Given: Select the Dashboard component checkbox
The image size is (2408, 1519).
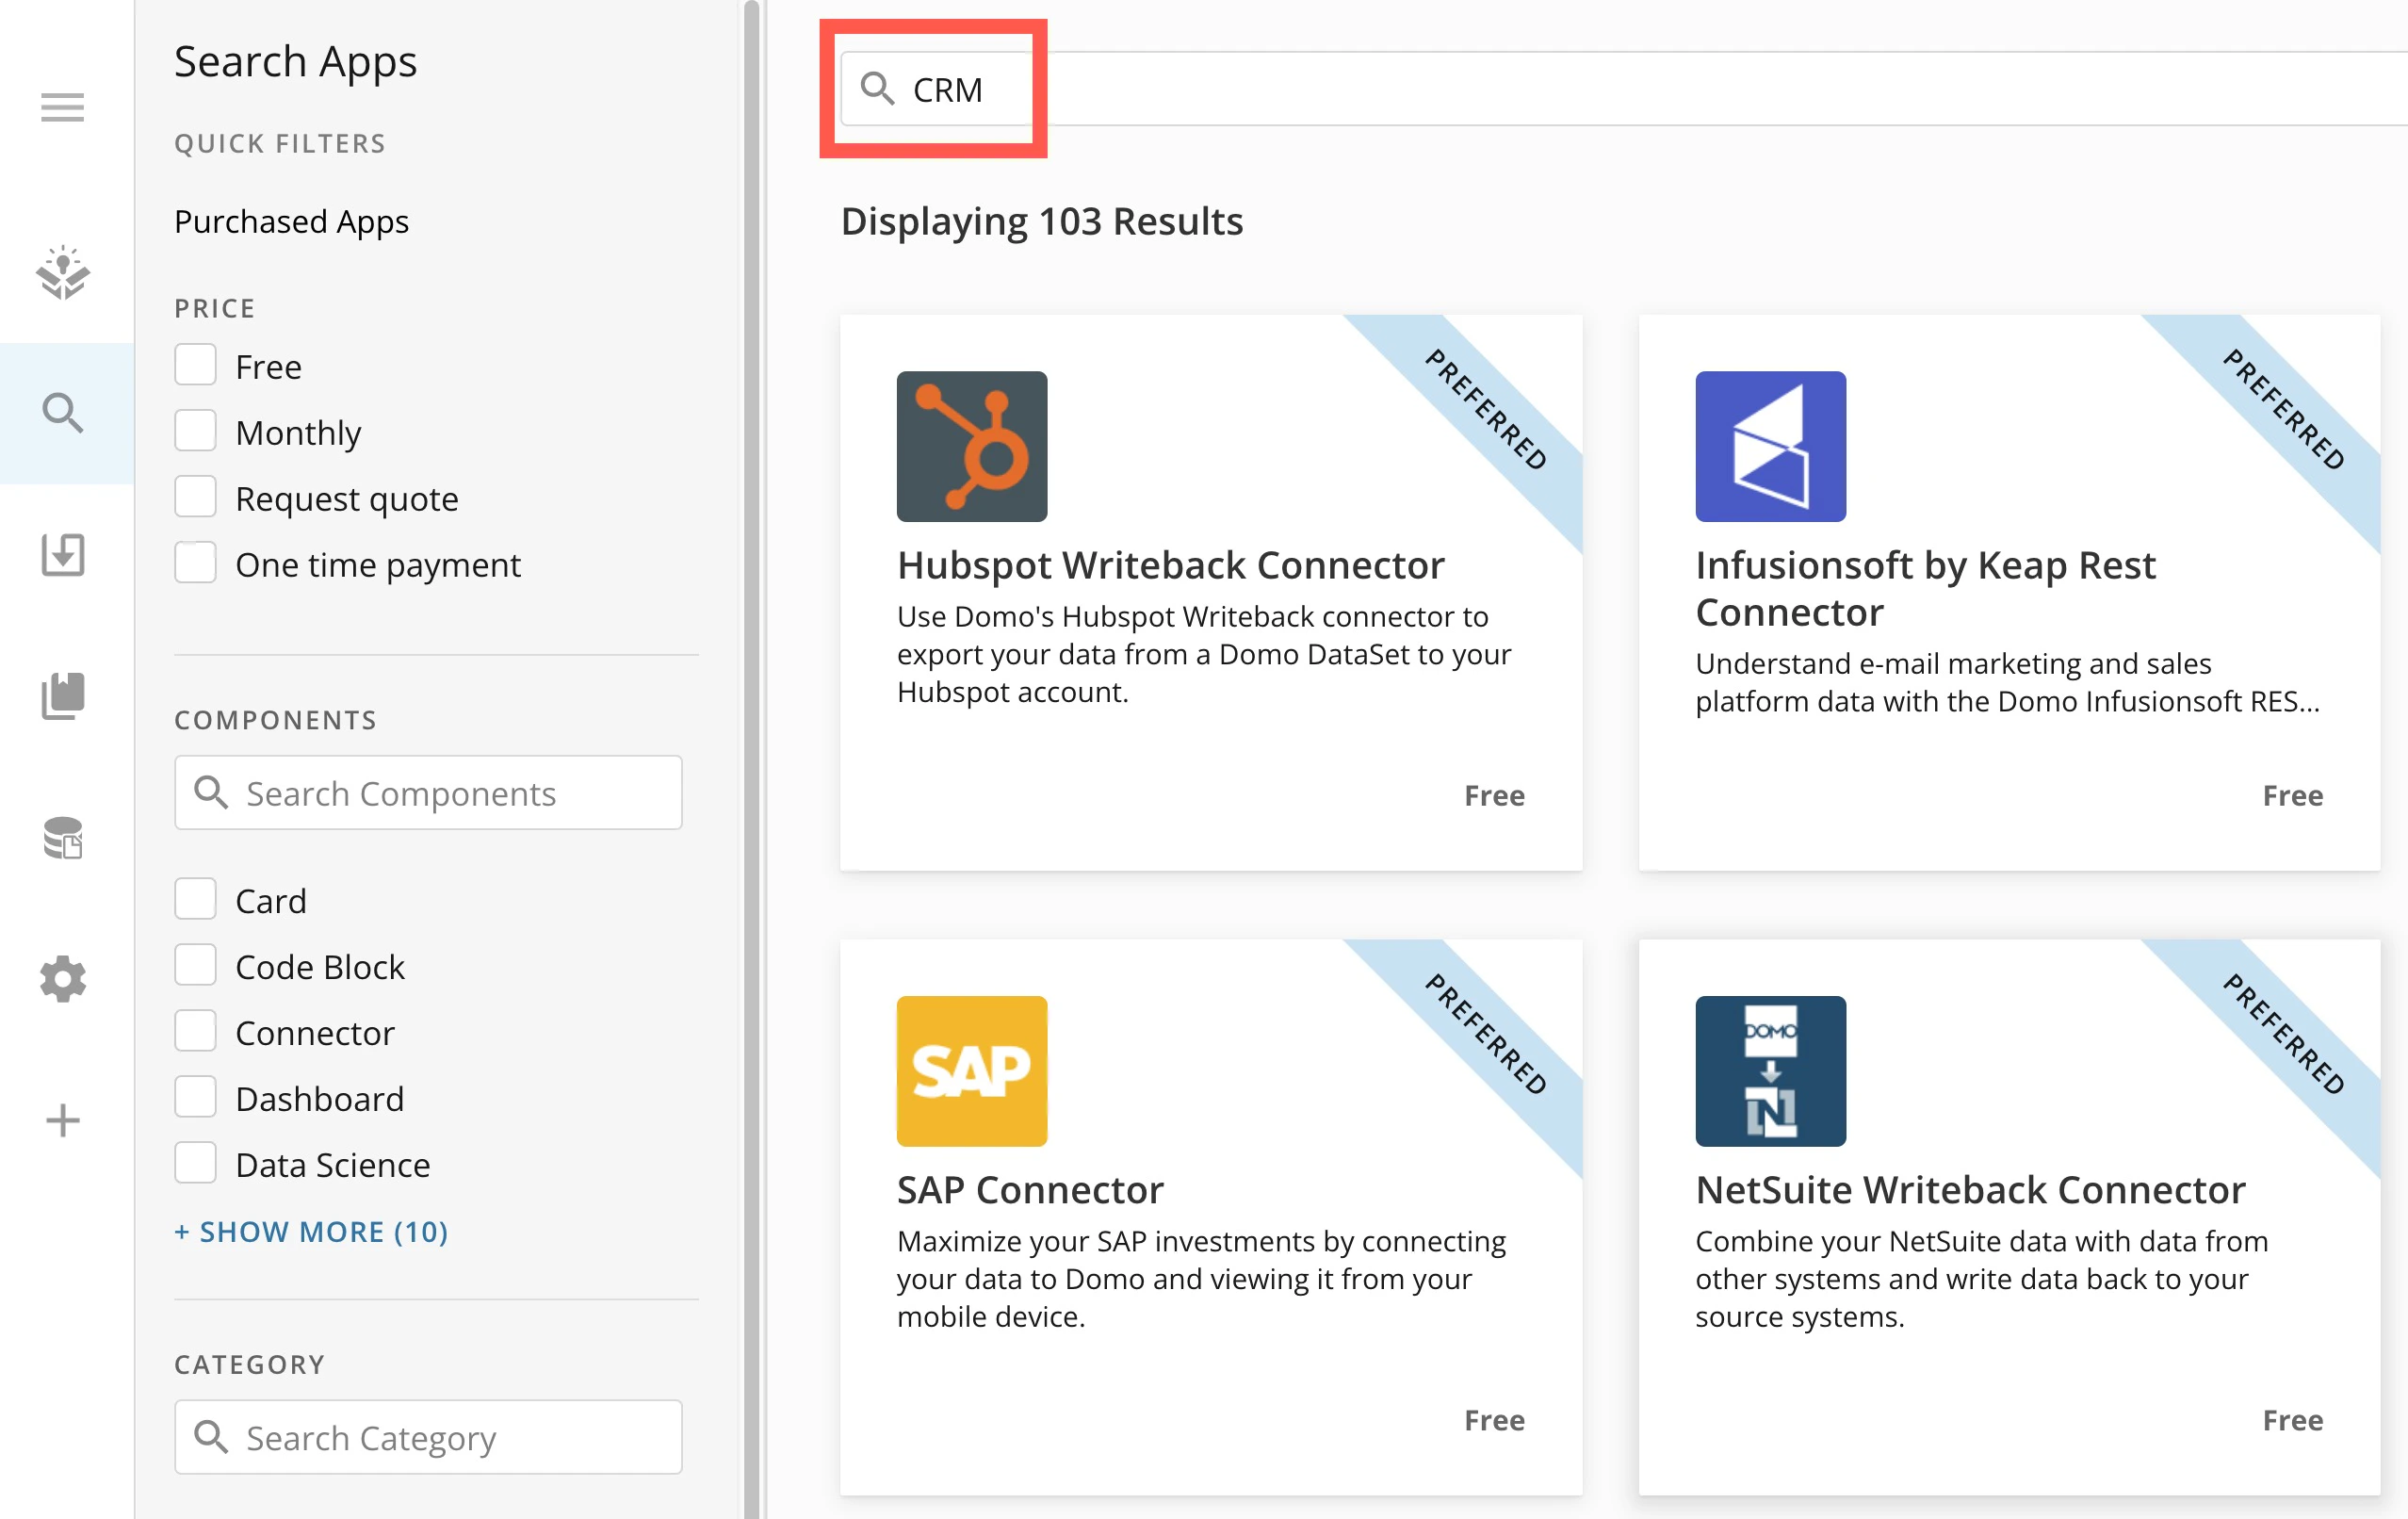Looking at the screenshot, I should [x=195, y=1097].
